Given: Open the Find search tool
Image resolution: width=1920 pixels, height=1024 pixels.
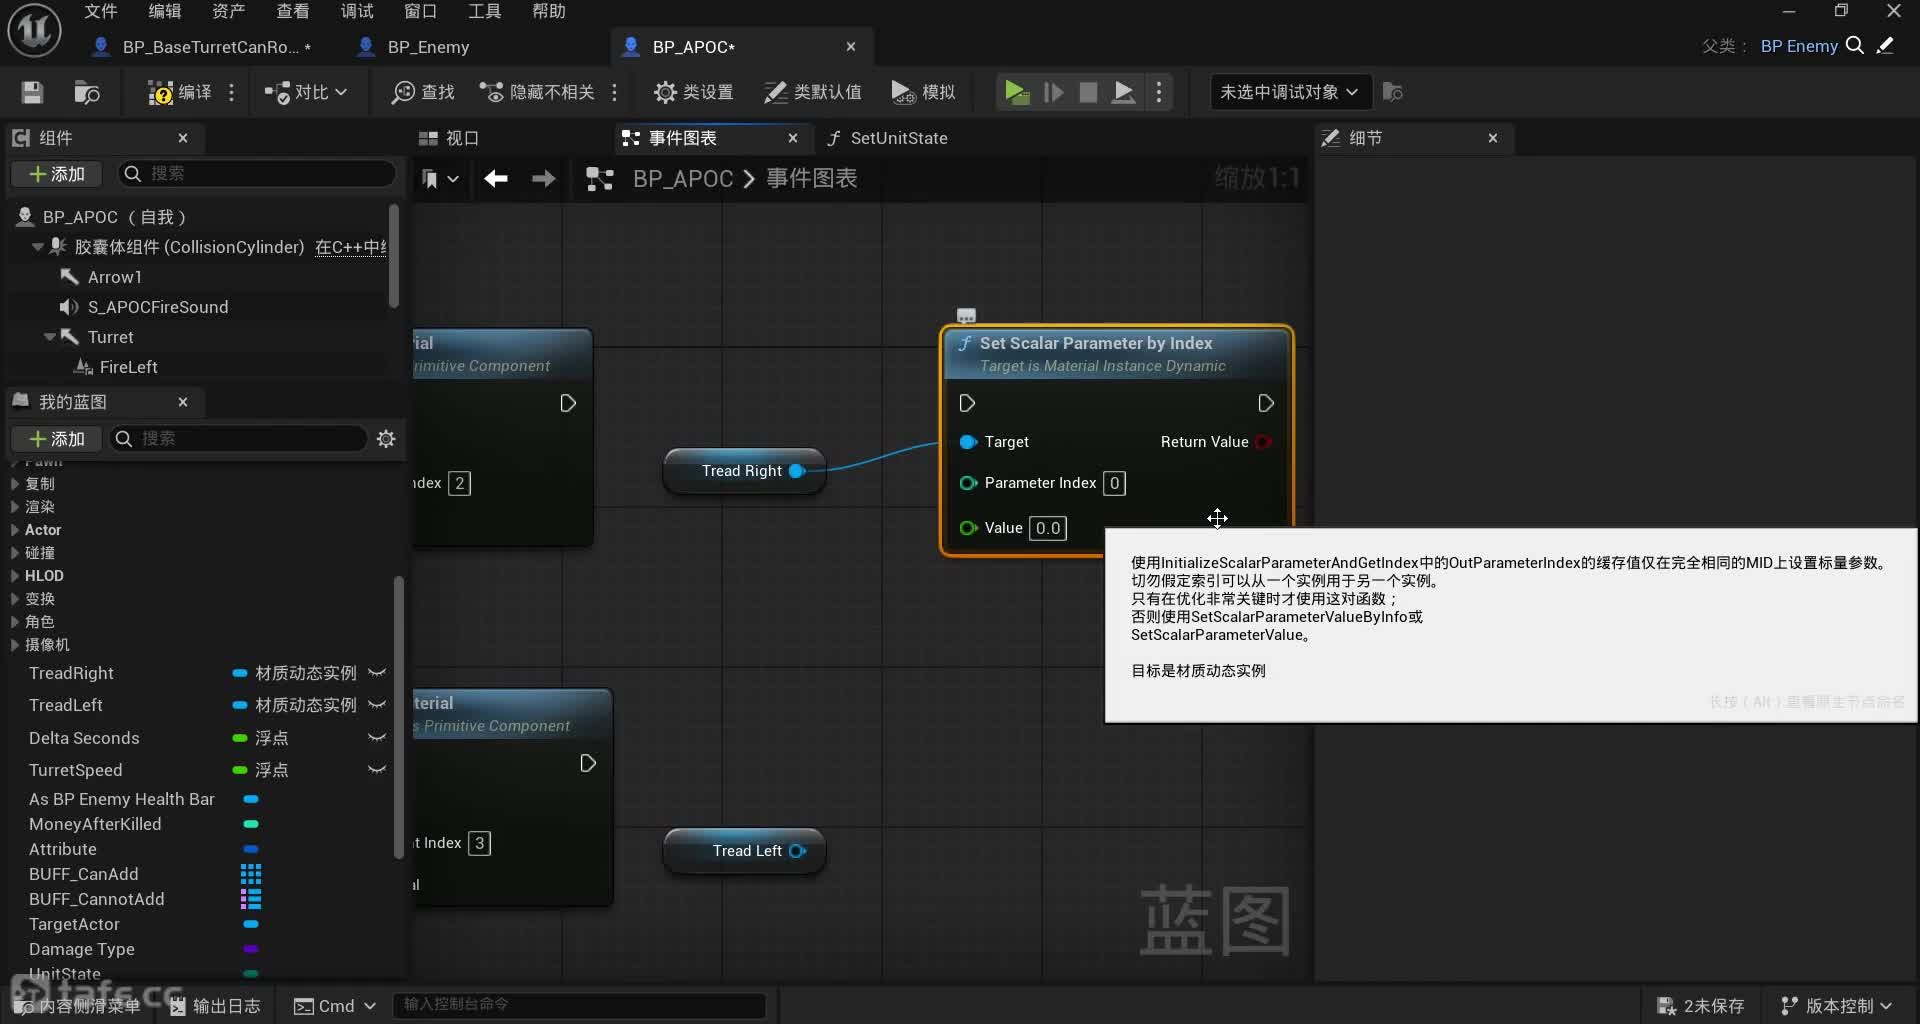Looking at the screenshot, I should 422,92.
